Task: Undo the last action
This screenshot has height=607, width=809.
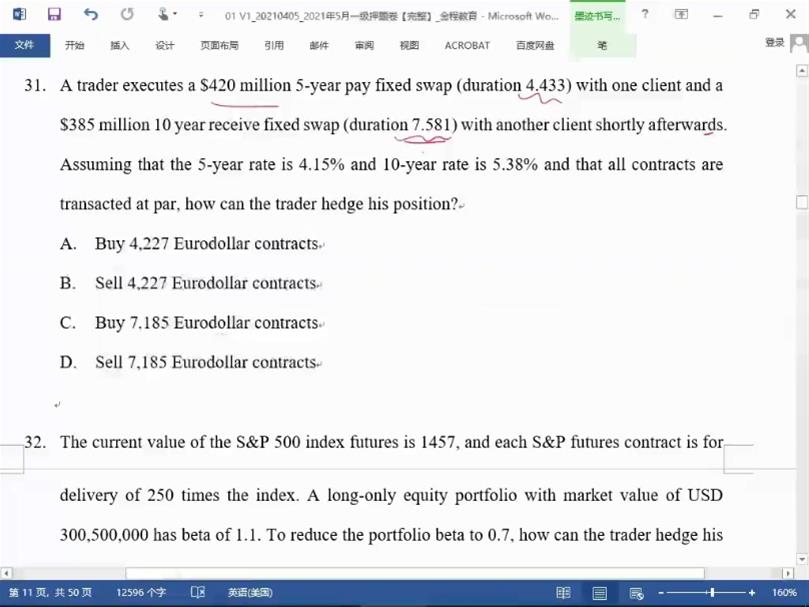Action: [90, 14]
